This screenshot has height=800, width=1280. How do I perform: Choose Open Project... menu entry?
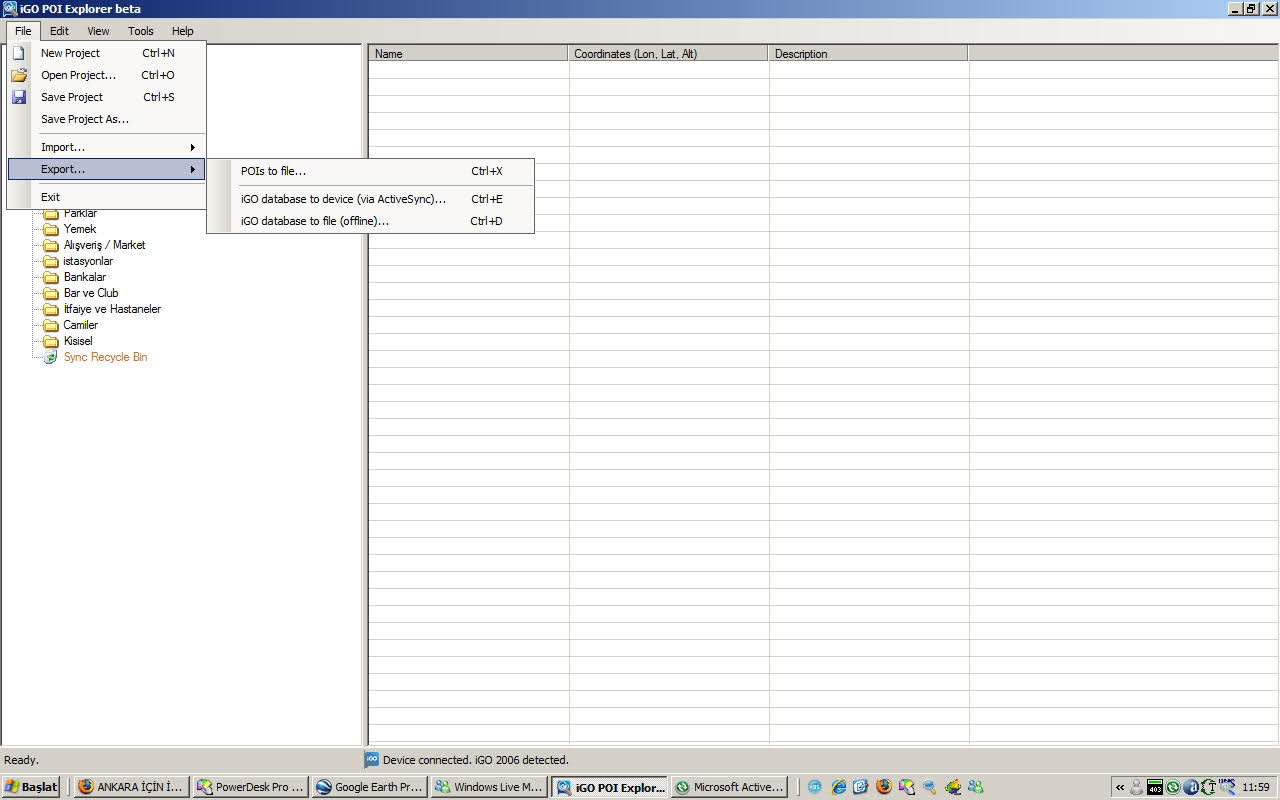point(106,75)
